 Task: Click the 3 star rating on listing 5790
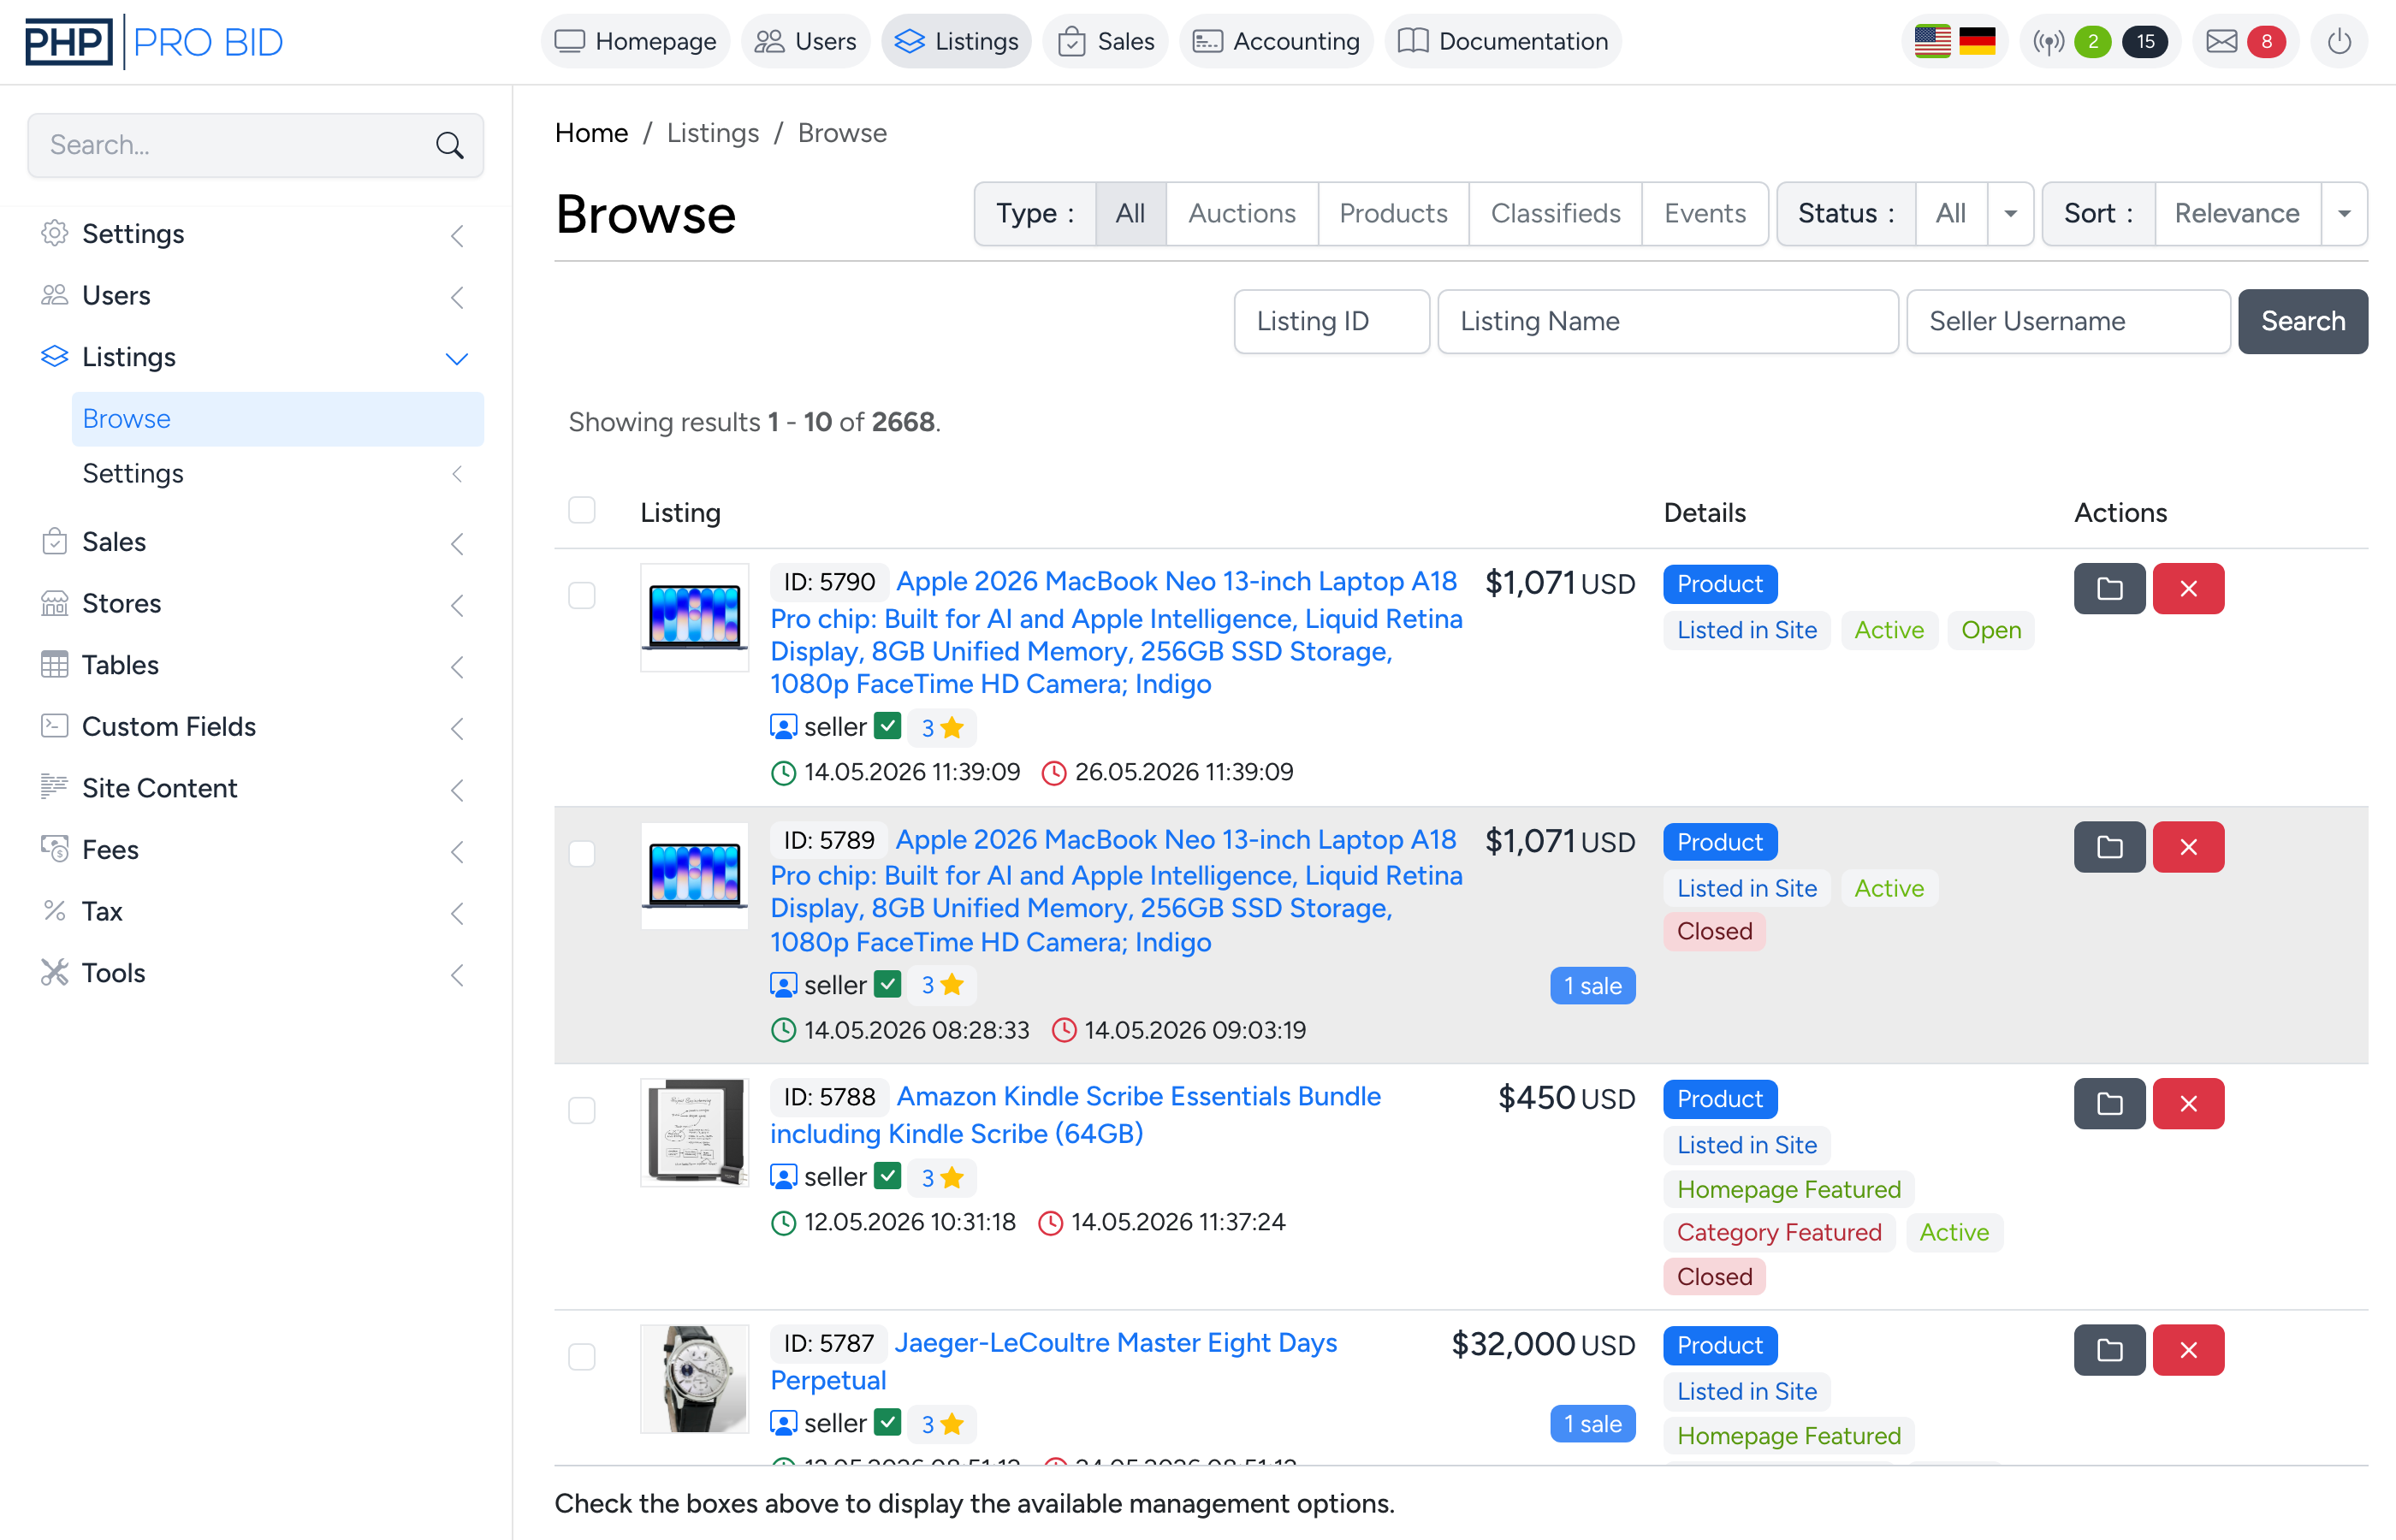942,727
